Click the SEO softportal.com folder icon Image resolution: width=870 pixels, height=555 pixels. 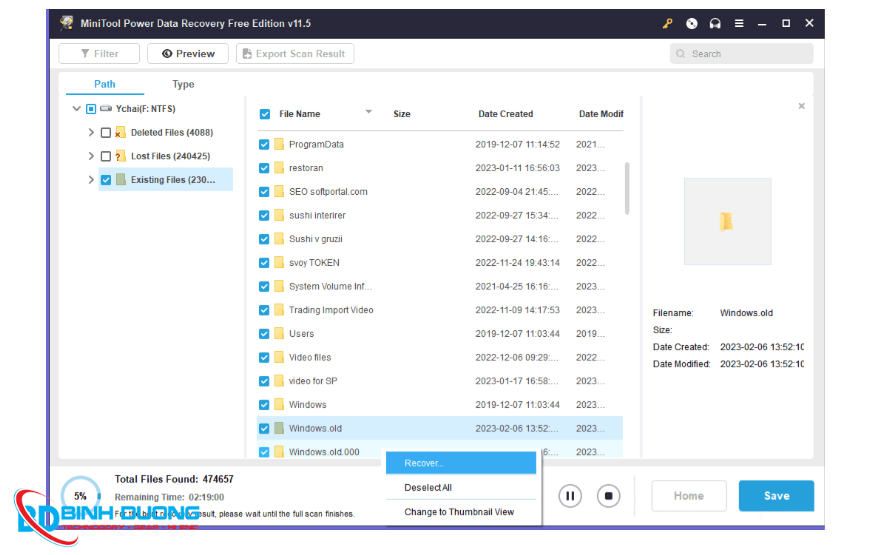click(x=279, y=191)
